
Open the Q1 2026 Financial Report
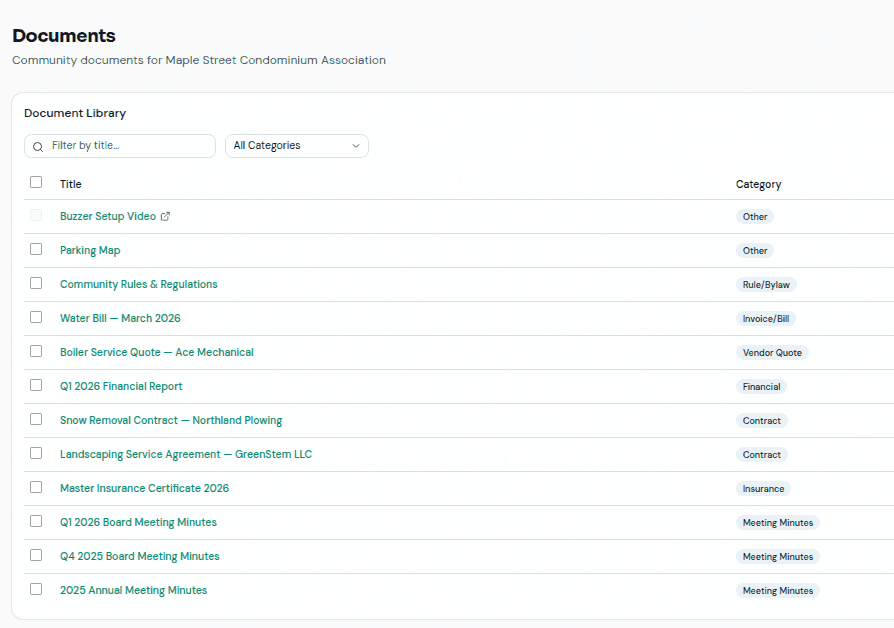(x=121, y=386)
